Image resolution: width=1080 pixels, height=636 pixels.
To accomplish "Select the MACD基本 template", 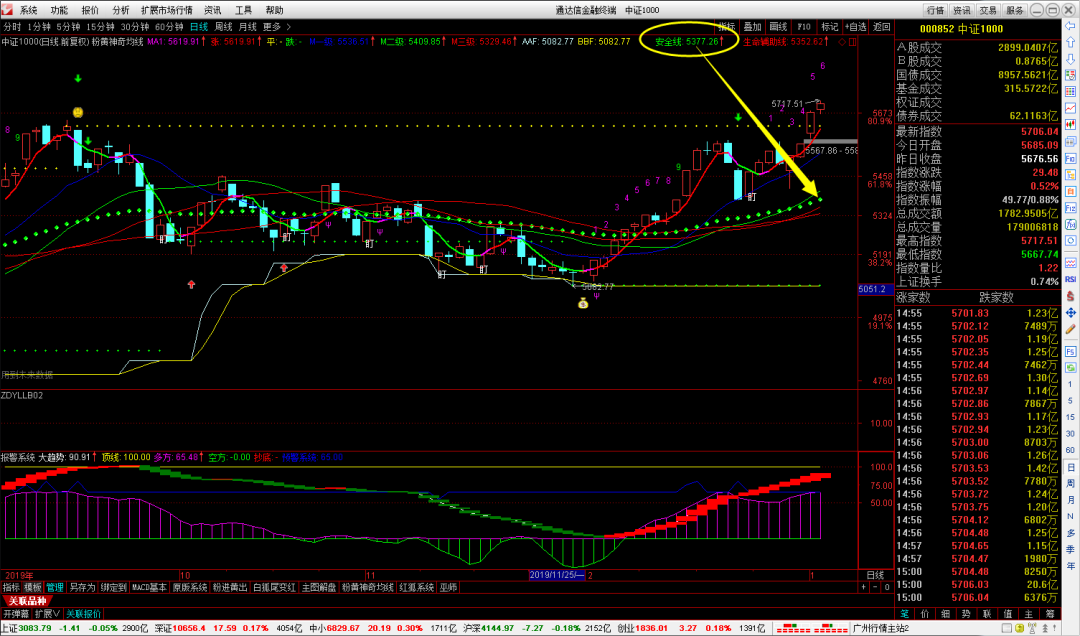I will coord(149,588).
